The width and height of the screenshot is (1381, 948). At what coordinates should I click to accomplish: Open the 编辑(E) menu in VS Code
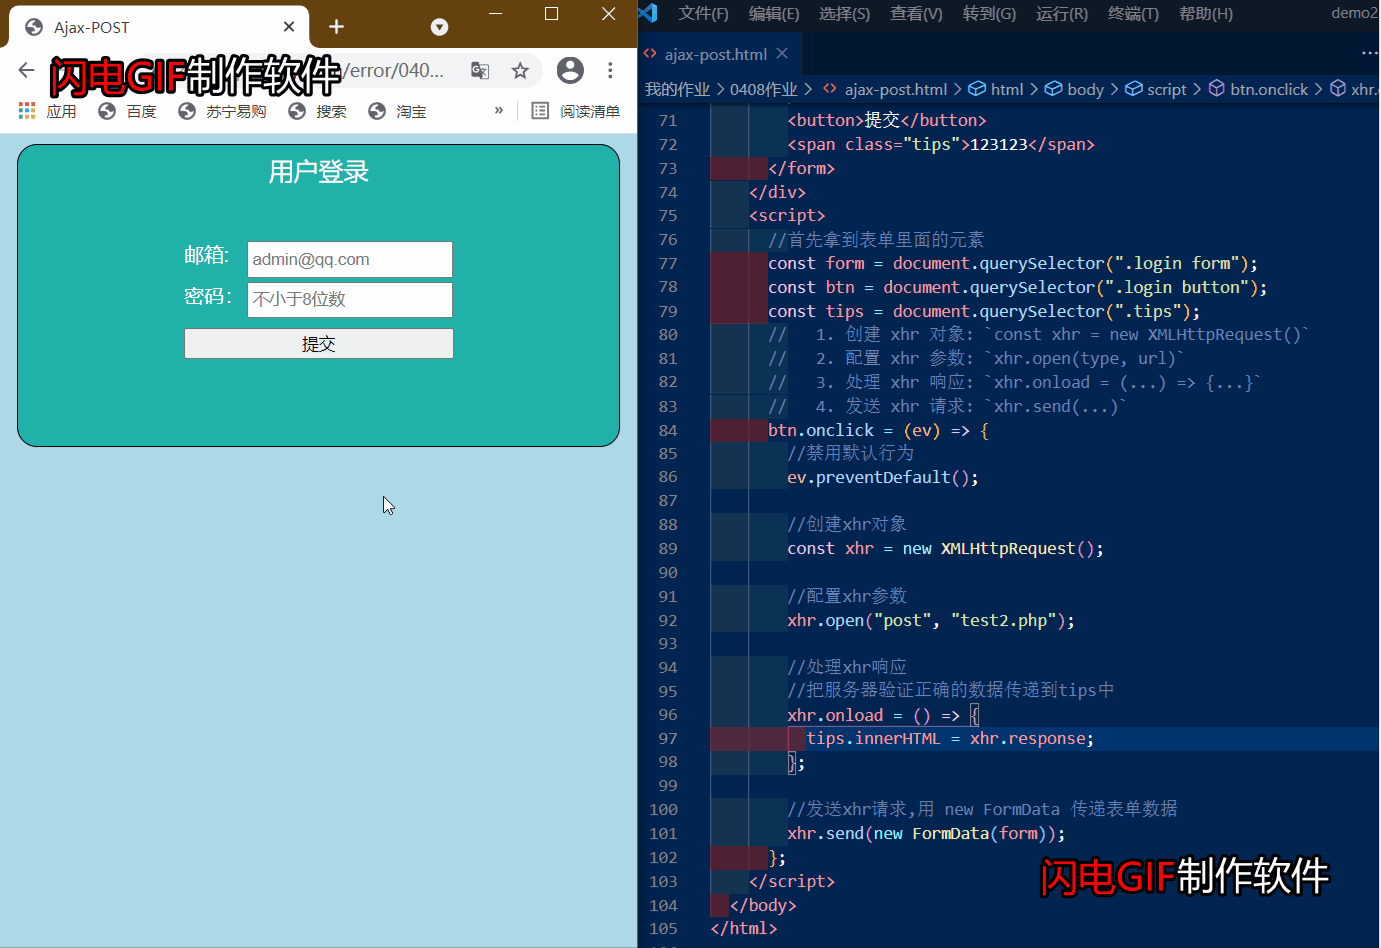pyautogui.click(x=774, y=13)
